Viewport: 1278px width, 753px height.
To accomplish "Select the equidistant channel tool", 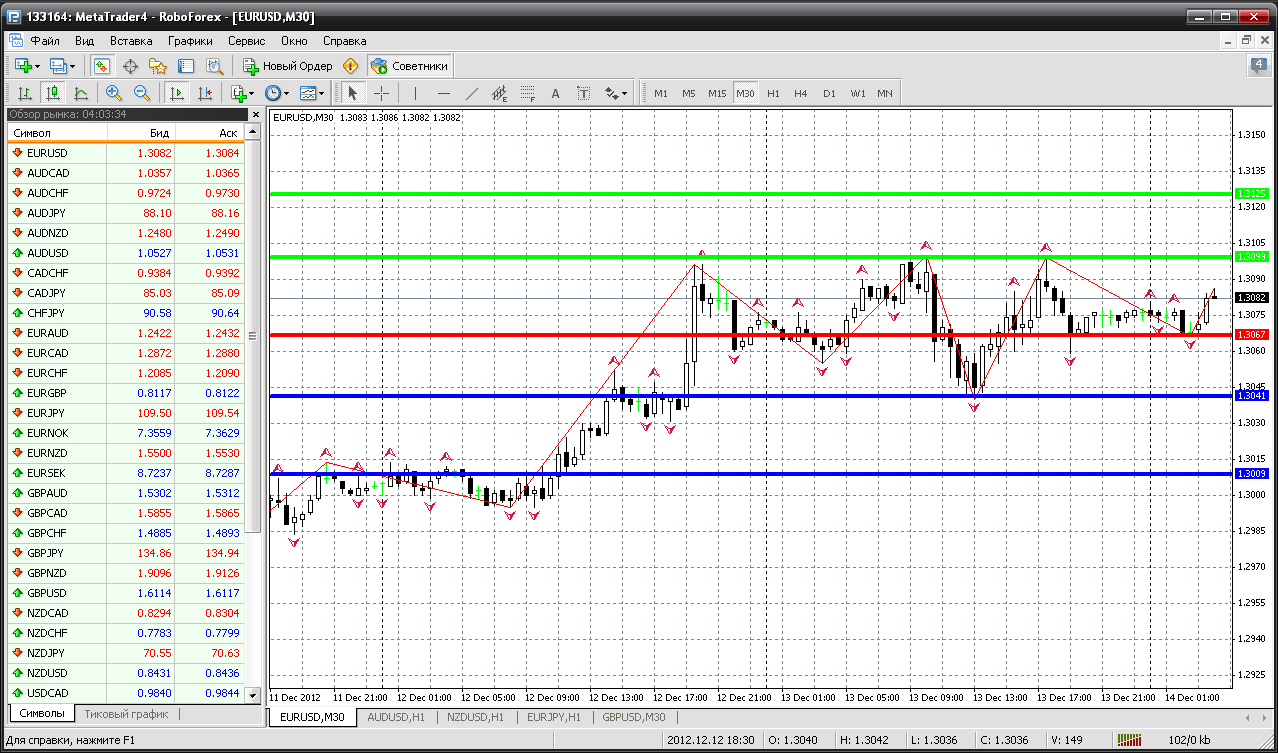I will tap(500, 93).
